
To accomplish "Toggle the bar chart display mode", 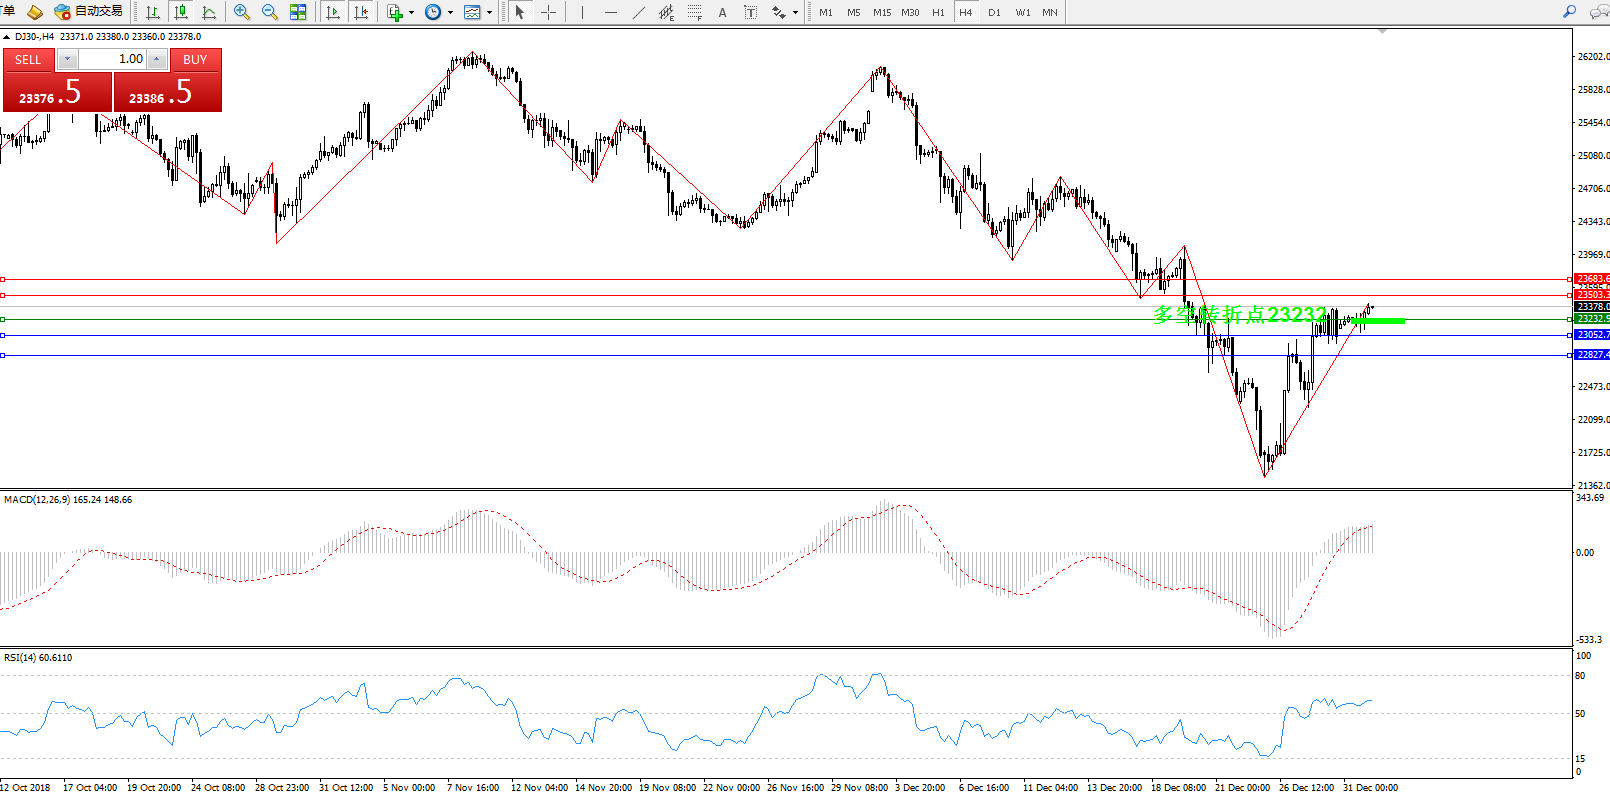I will (x=153, y=12).
